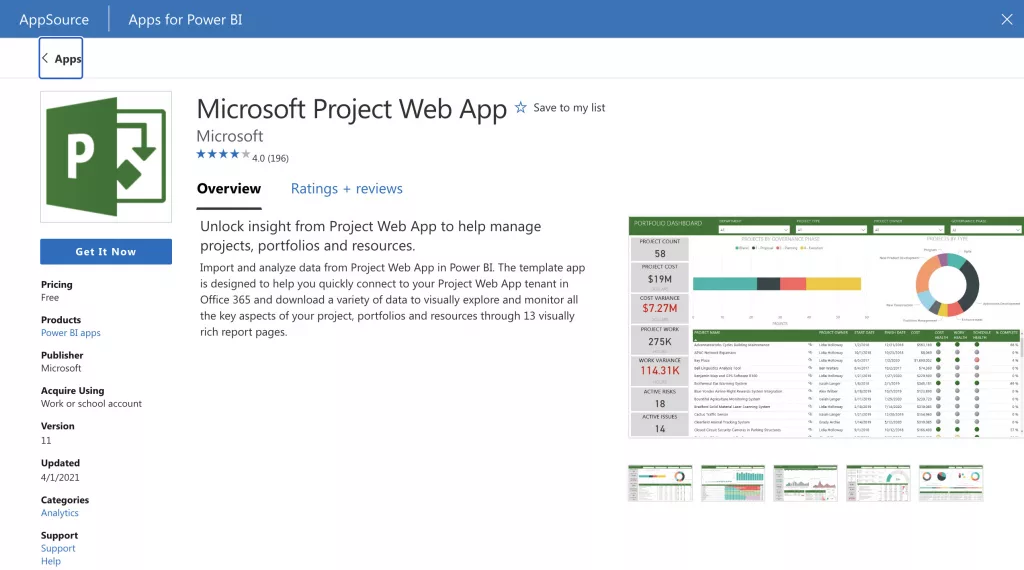Select the fourth screenshot thumbnail

[x=878, y=483]
